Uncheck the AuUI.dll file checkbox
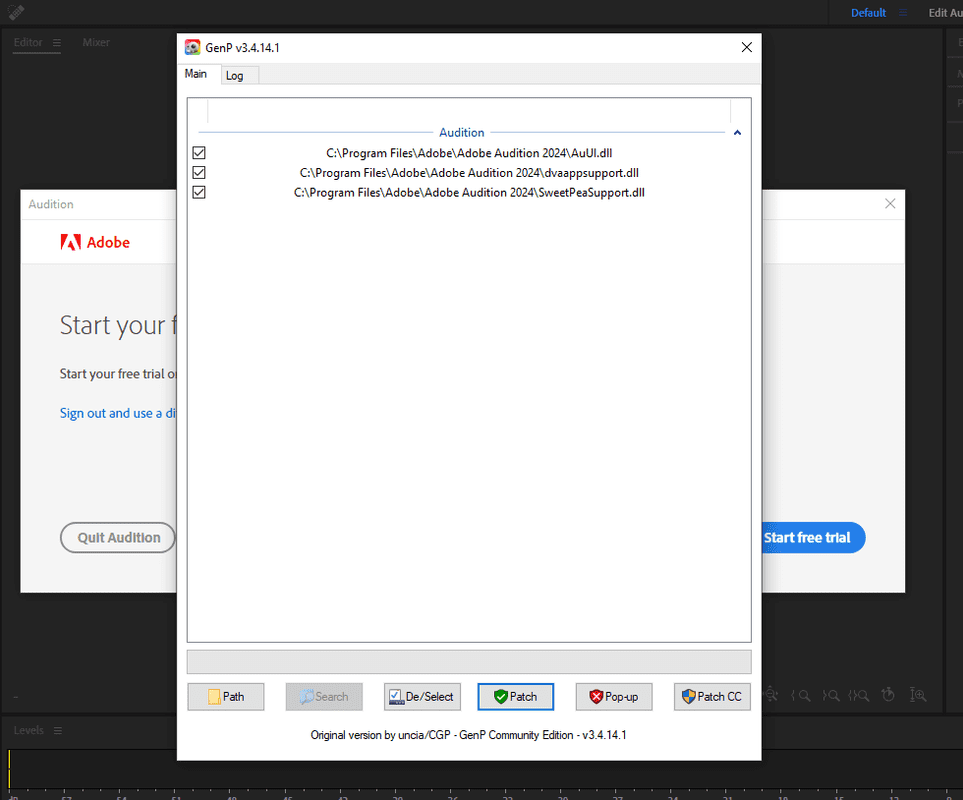 click(x=199, y=153)
